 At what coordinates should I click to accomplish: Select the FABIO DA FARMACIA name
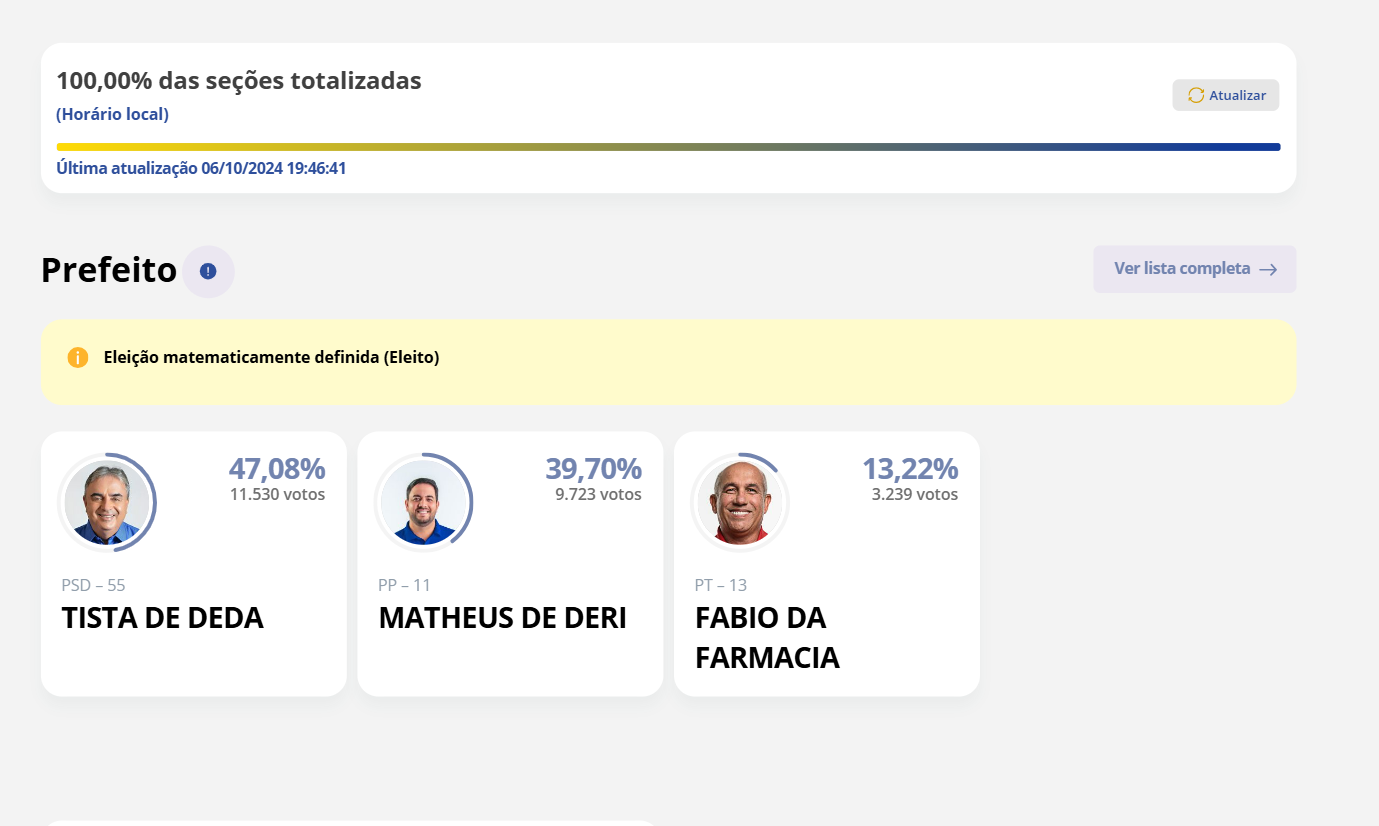(x=767, y=638)
